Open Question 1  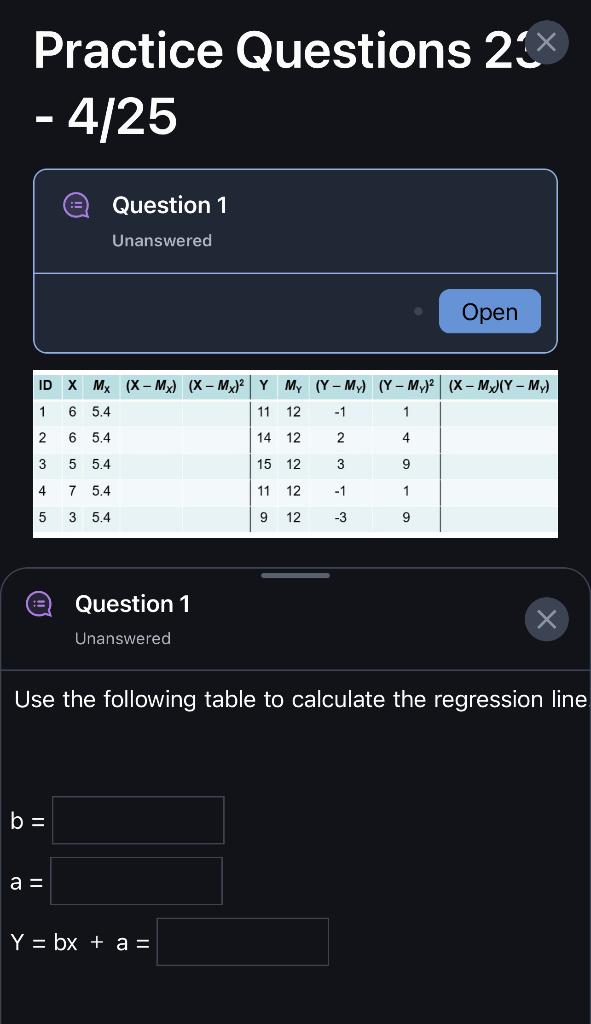(489, 311)
